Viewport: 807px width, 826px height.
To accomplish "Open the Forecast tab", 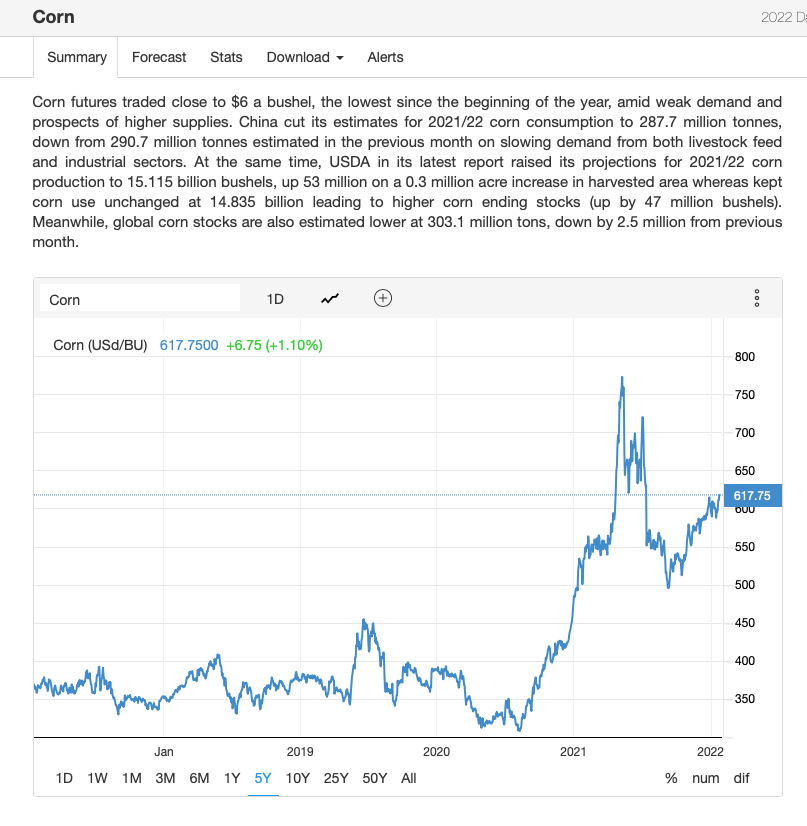I will (x=159, y=57).
